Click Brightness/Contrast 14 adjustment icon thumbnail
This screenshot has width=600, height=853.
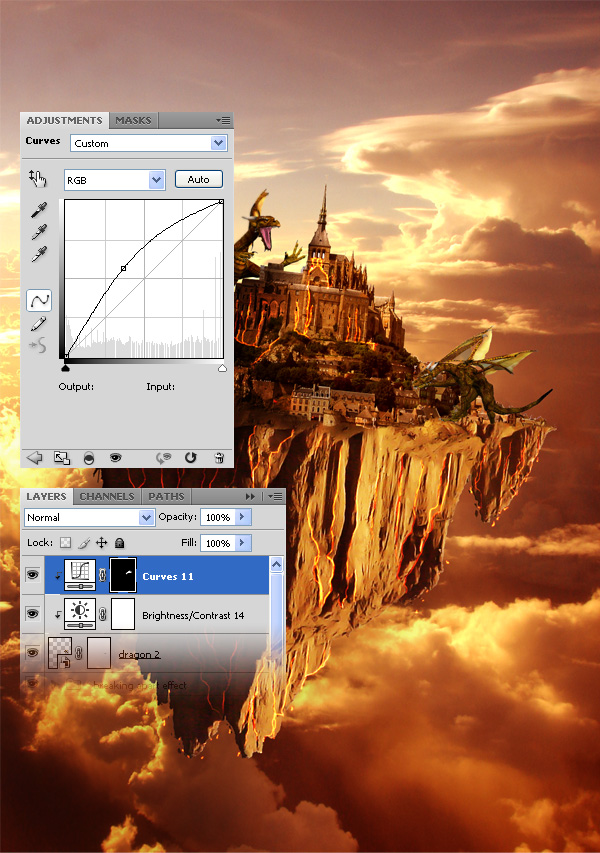point(80,614)
